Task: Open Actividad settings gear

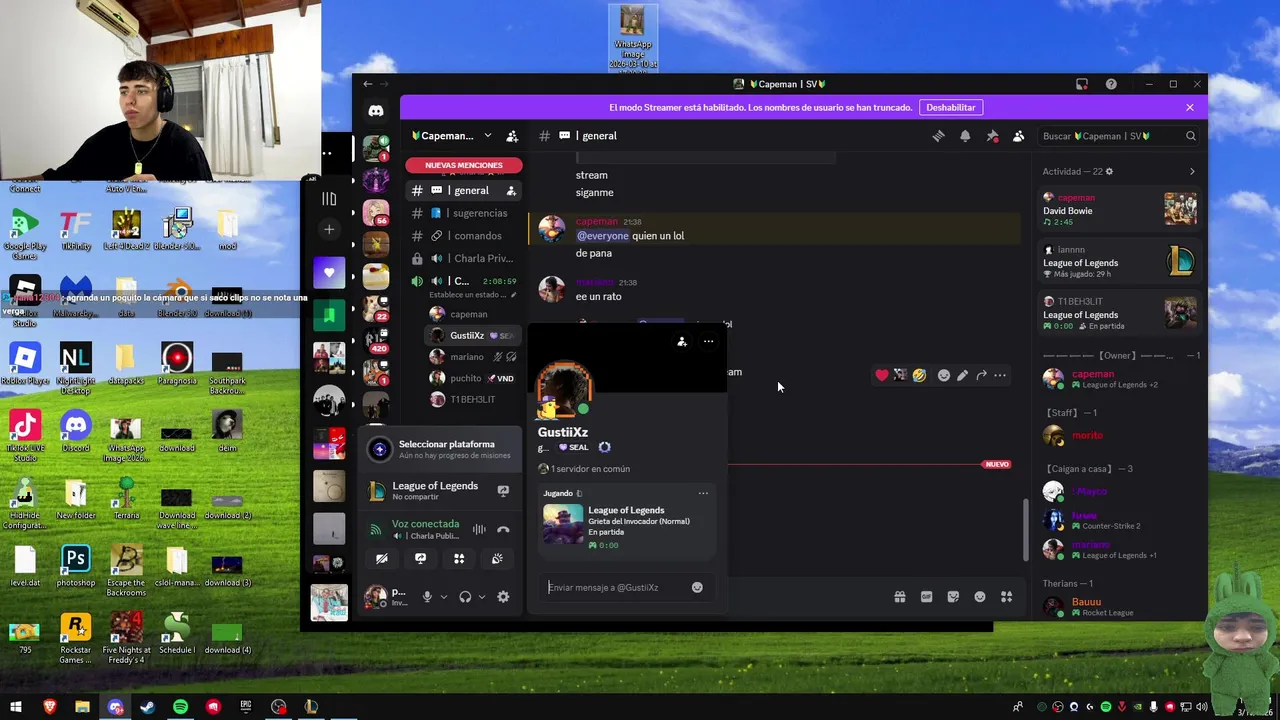Action: (1109, 171)
